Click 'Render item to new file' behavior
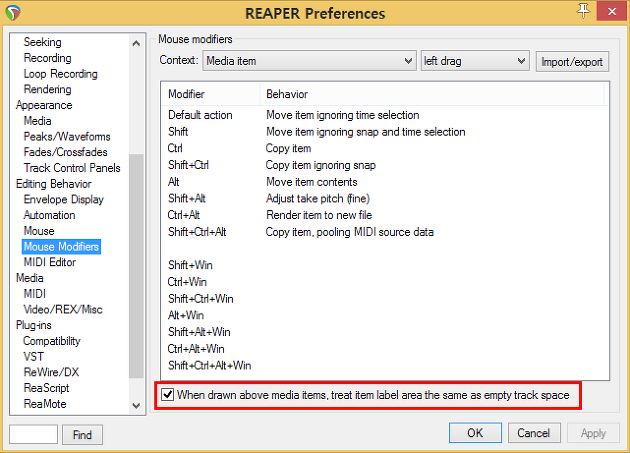 (x=319, y=215)
